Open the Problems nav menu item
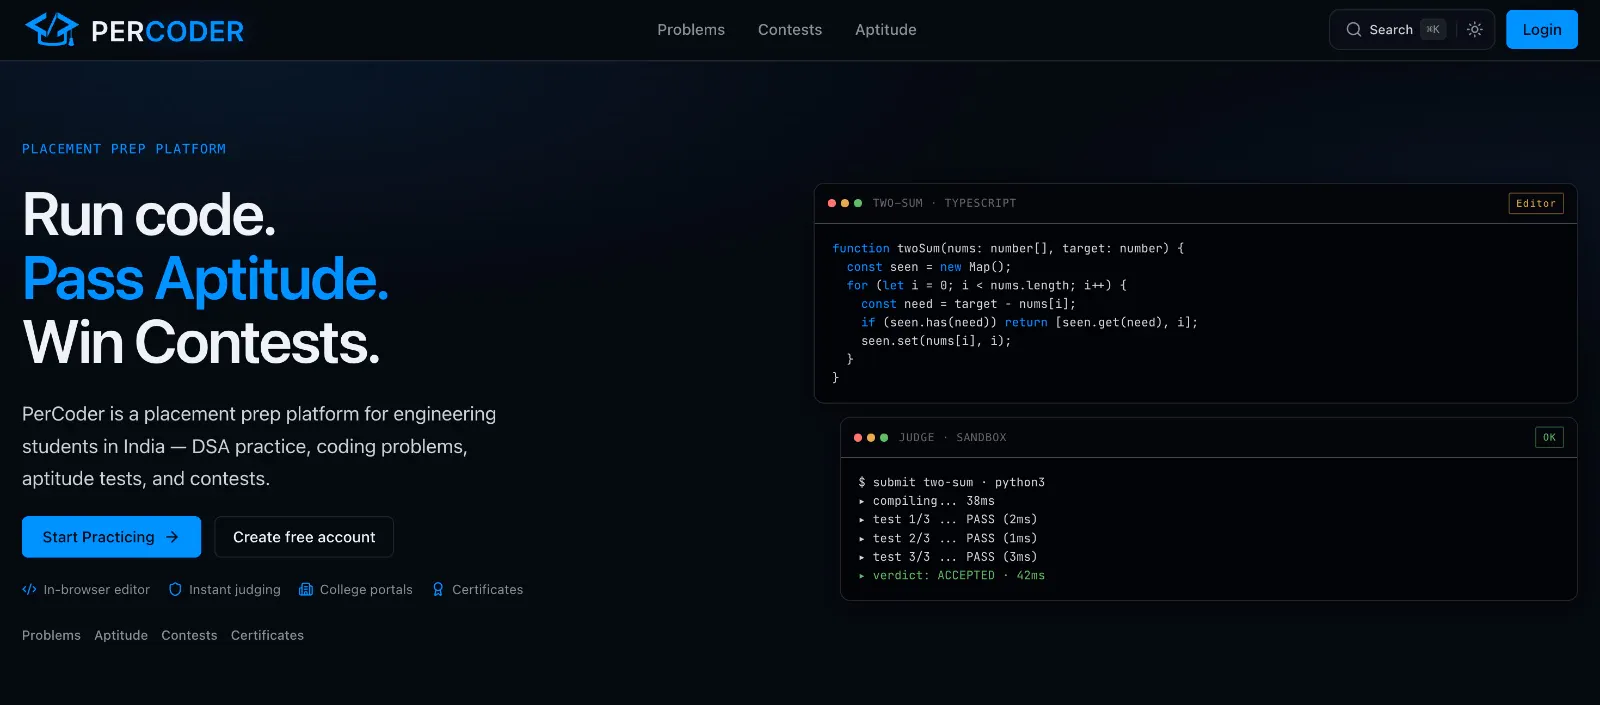1600x705 pixels. click(x=691, y=30)
